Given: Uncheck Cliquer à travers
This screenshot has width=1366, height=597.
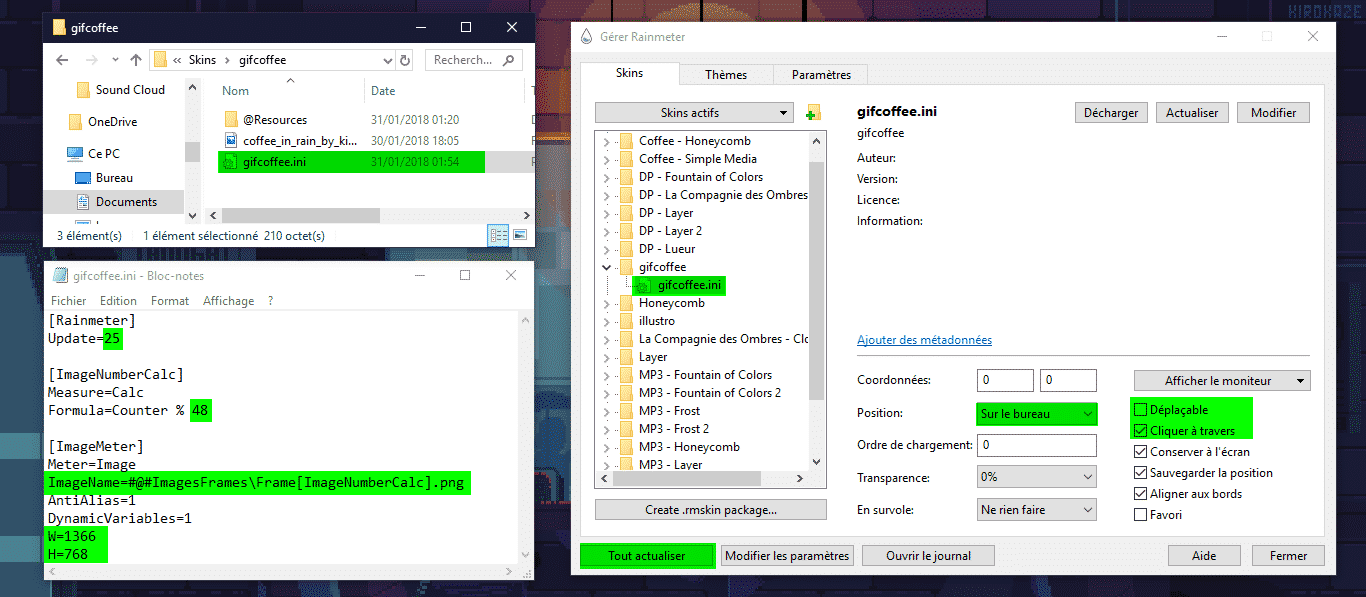Looking at the screenshot, I should (x=1141, y=431).
